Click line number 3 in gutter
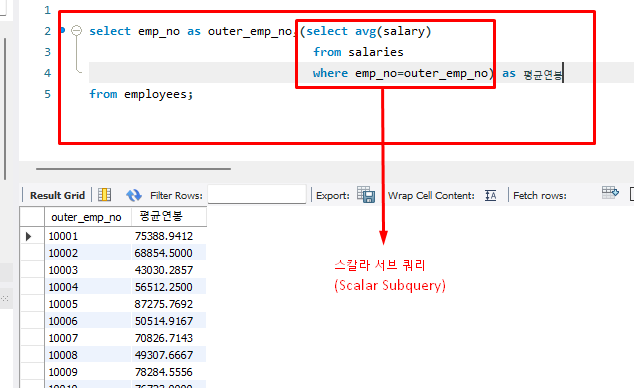 pyautogui.click(x=48, y=52)
